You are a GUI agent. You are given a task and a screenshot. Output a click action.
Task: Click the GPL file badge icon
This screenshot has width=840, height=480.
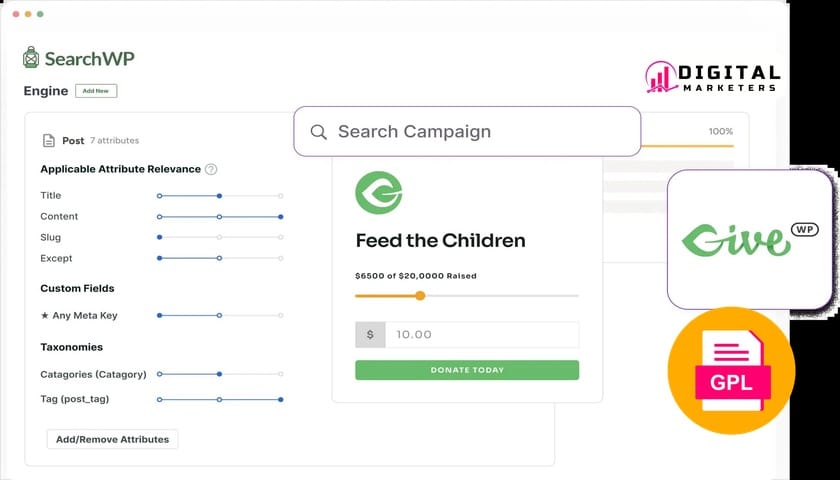click(731, 370)
